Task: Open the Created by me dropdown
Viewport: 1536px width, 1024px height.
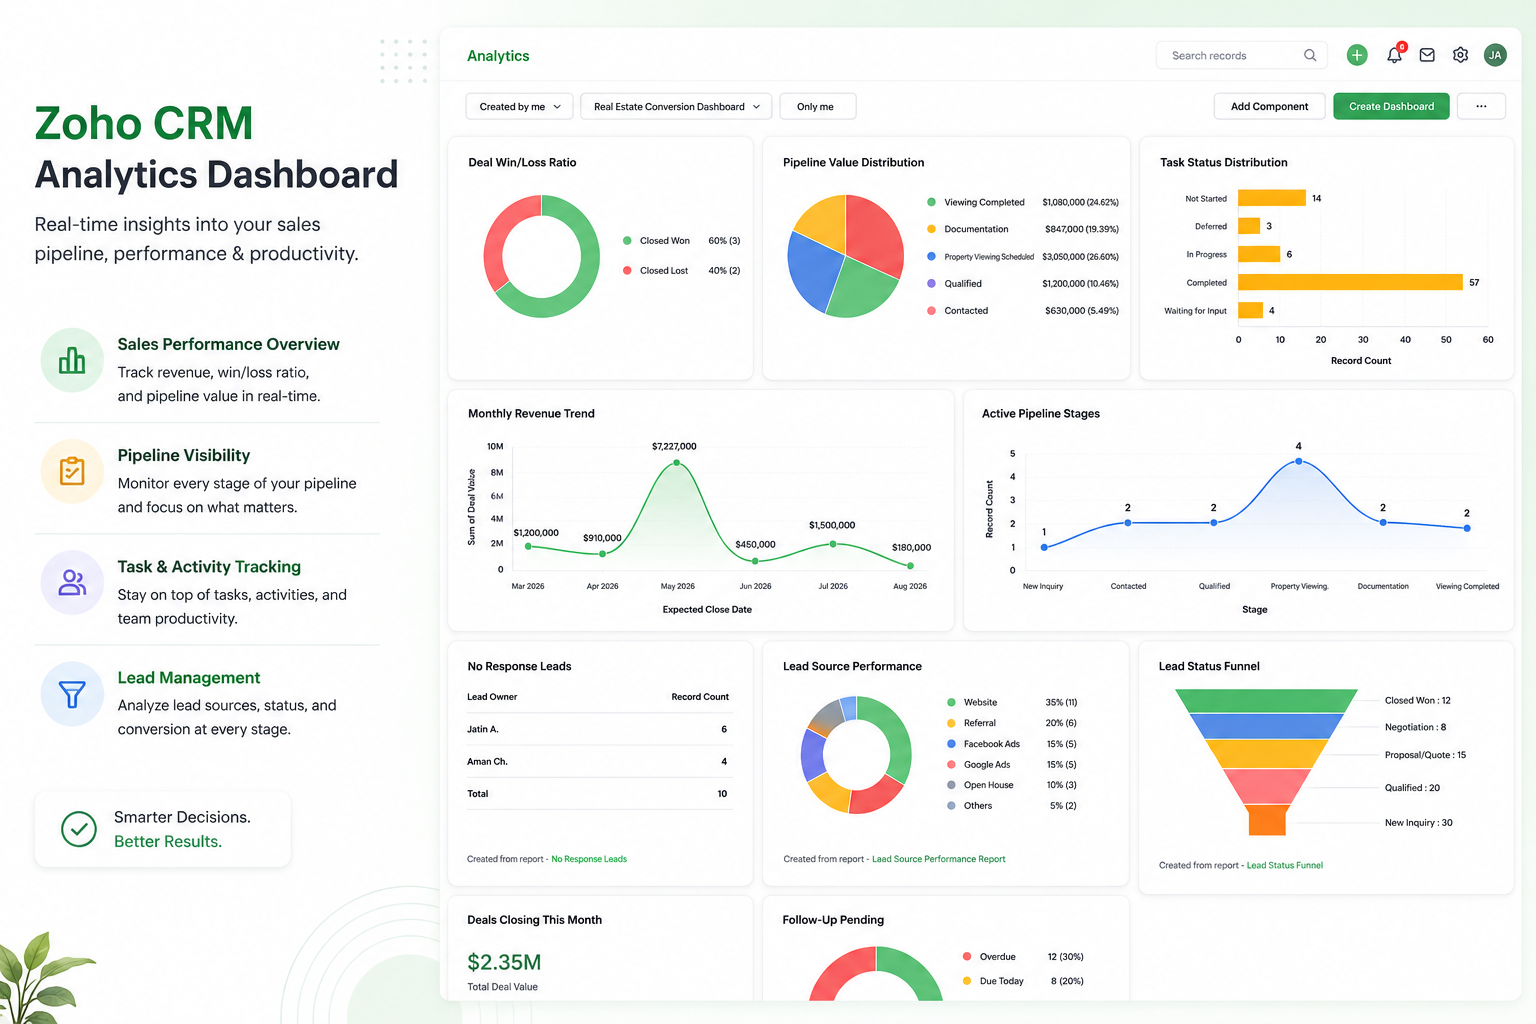Action: pos(519,106)
